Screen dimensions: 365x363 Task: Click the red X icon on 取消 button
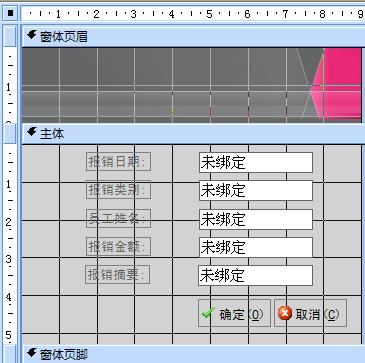click(285, 313)
